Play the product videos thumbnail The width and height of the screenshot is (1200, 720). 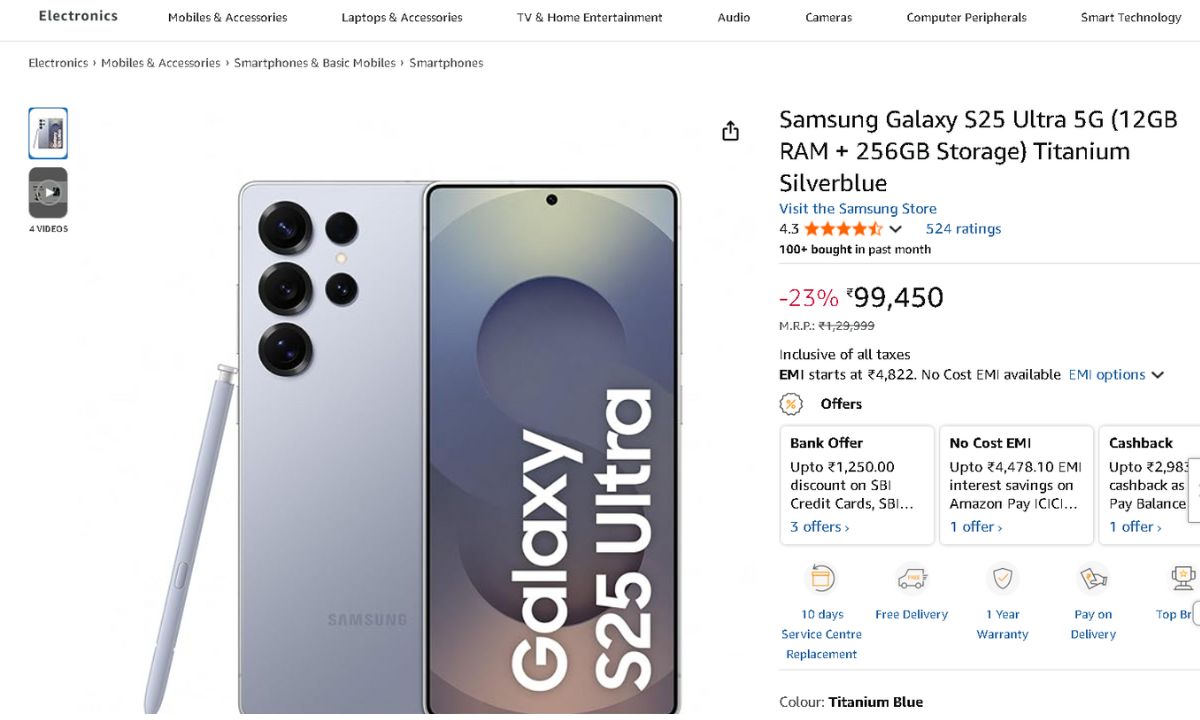click(x=48, y=193)
